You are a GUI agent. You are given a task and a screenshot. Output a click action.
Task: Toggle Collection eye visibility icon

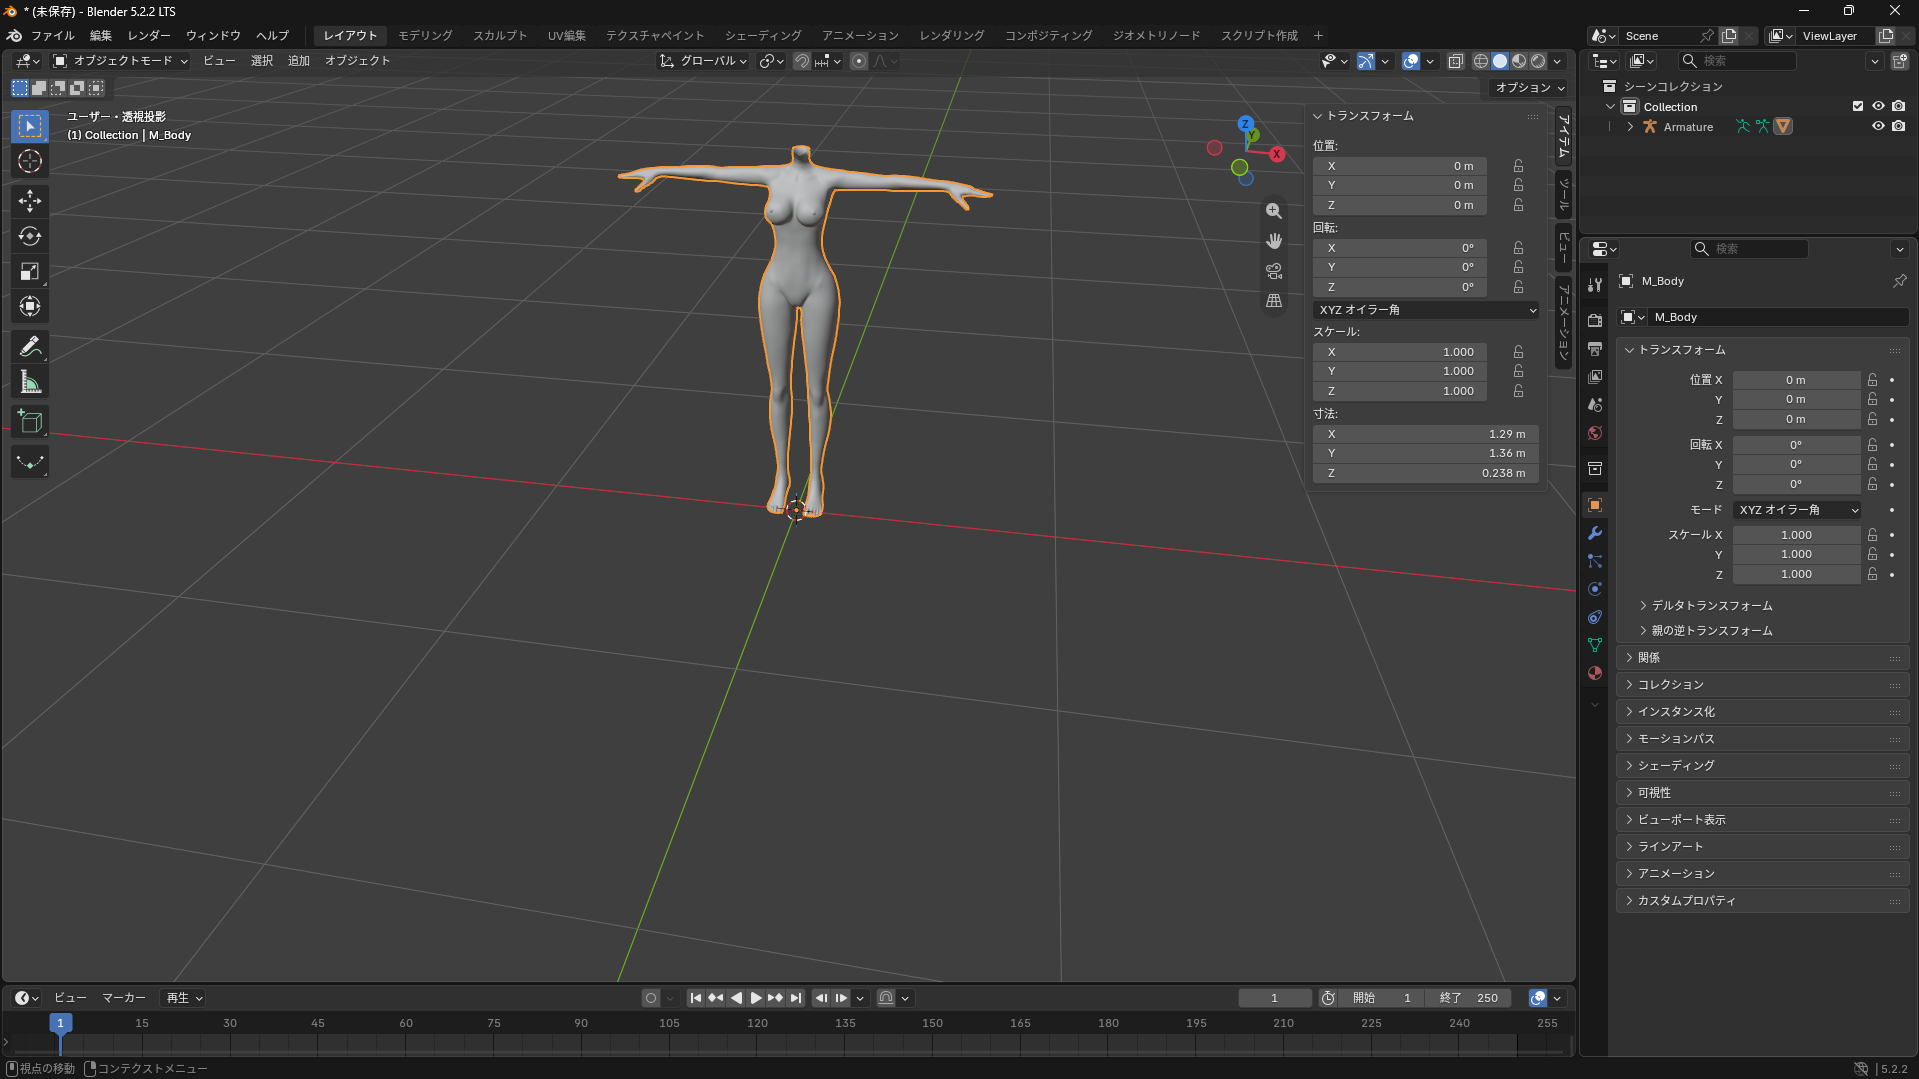[1878, 107]
